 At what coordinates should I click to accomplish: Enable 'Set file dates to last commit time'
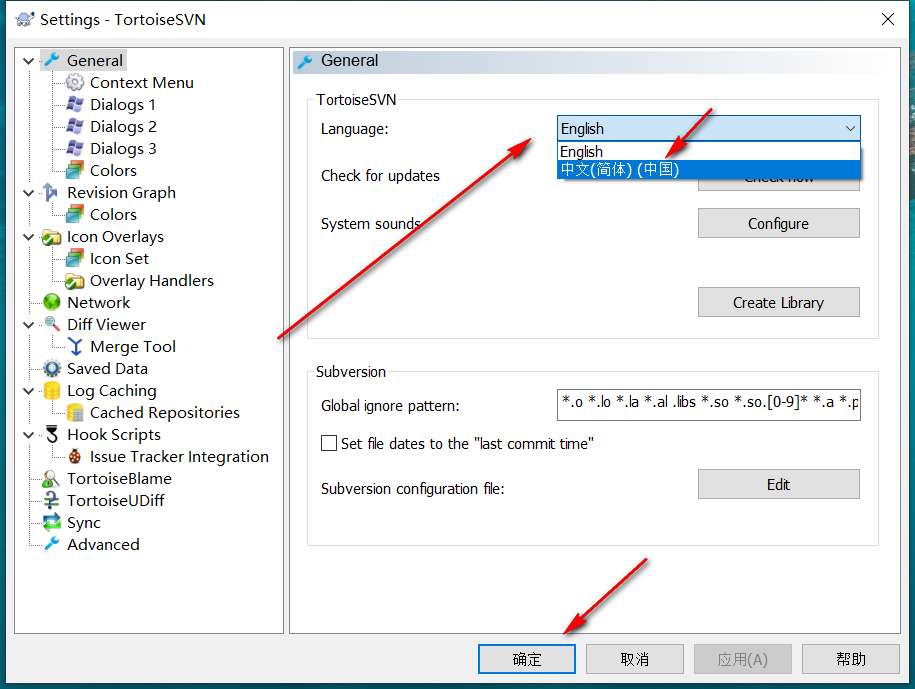click(x=329, y=443)
